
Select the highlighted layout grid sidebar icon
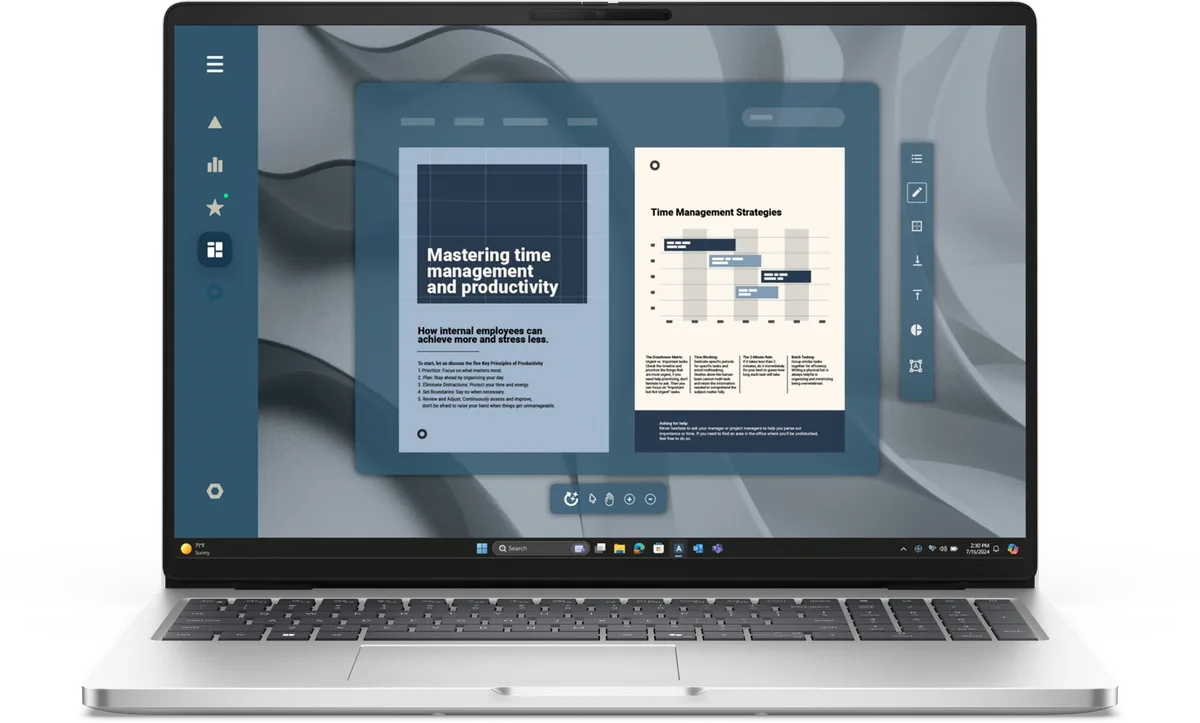click(x=215, y=250)
